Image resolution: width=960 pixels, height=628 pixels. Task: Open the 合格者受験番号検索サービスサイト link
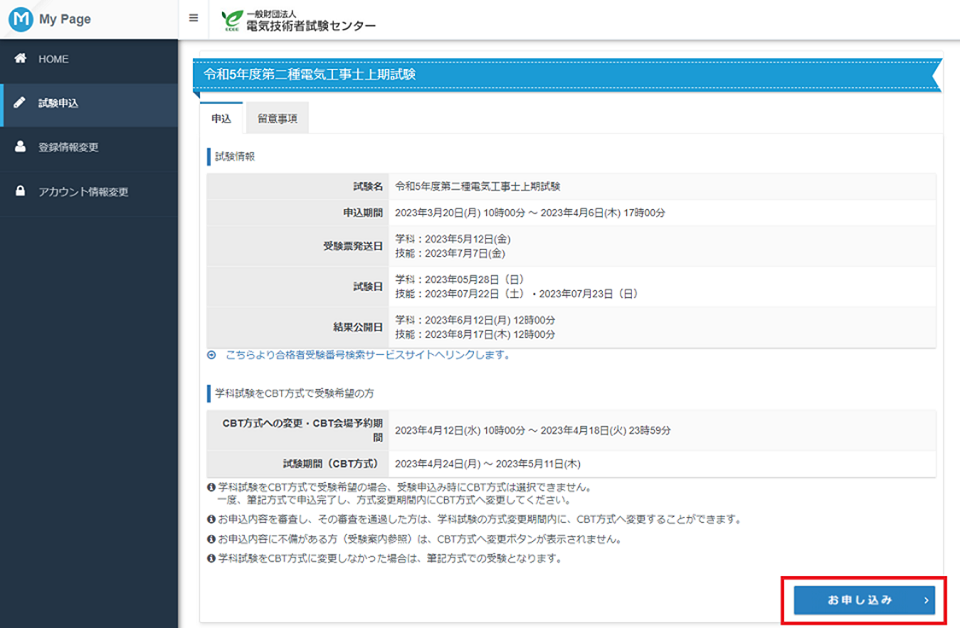(x=367, y=355)
